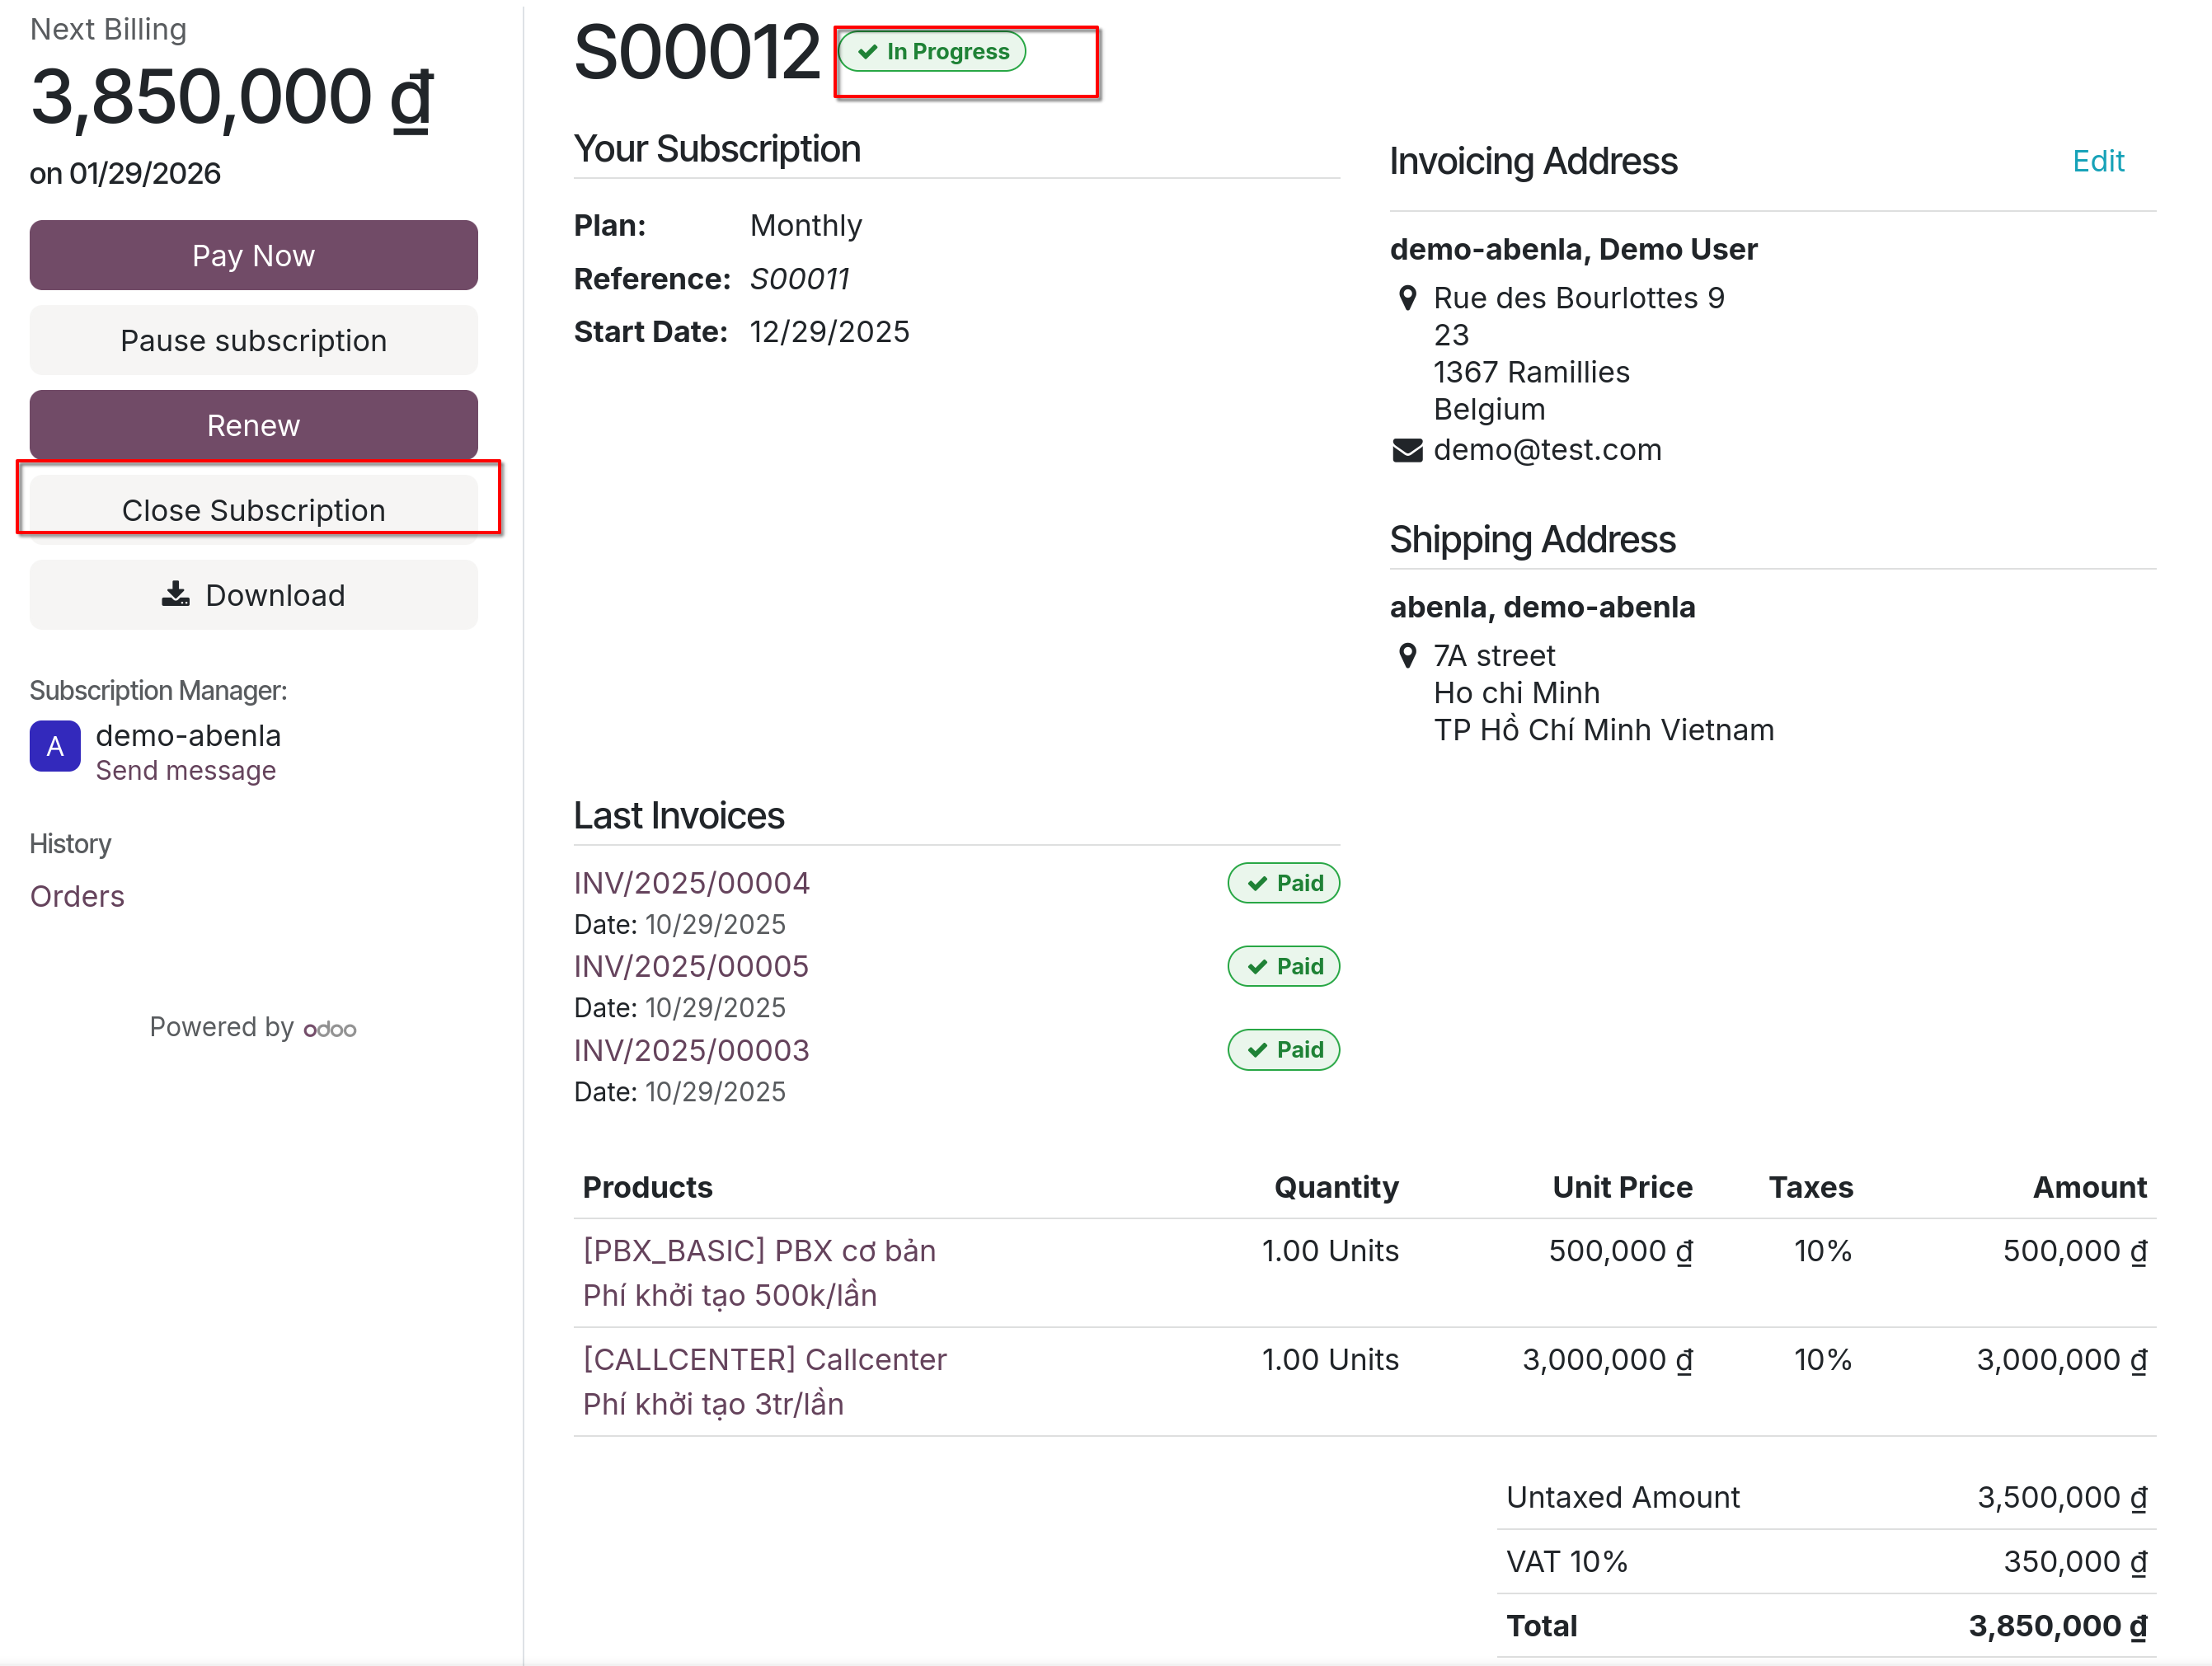Click the Subscription Manager label
Screen dimensions: 2212x1666
[158, 691]
